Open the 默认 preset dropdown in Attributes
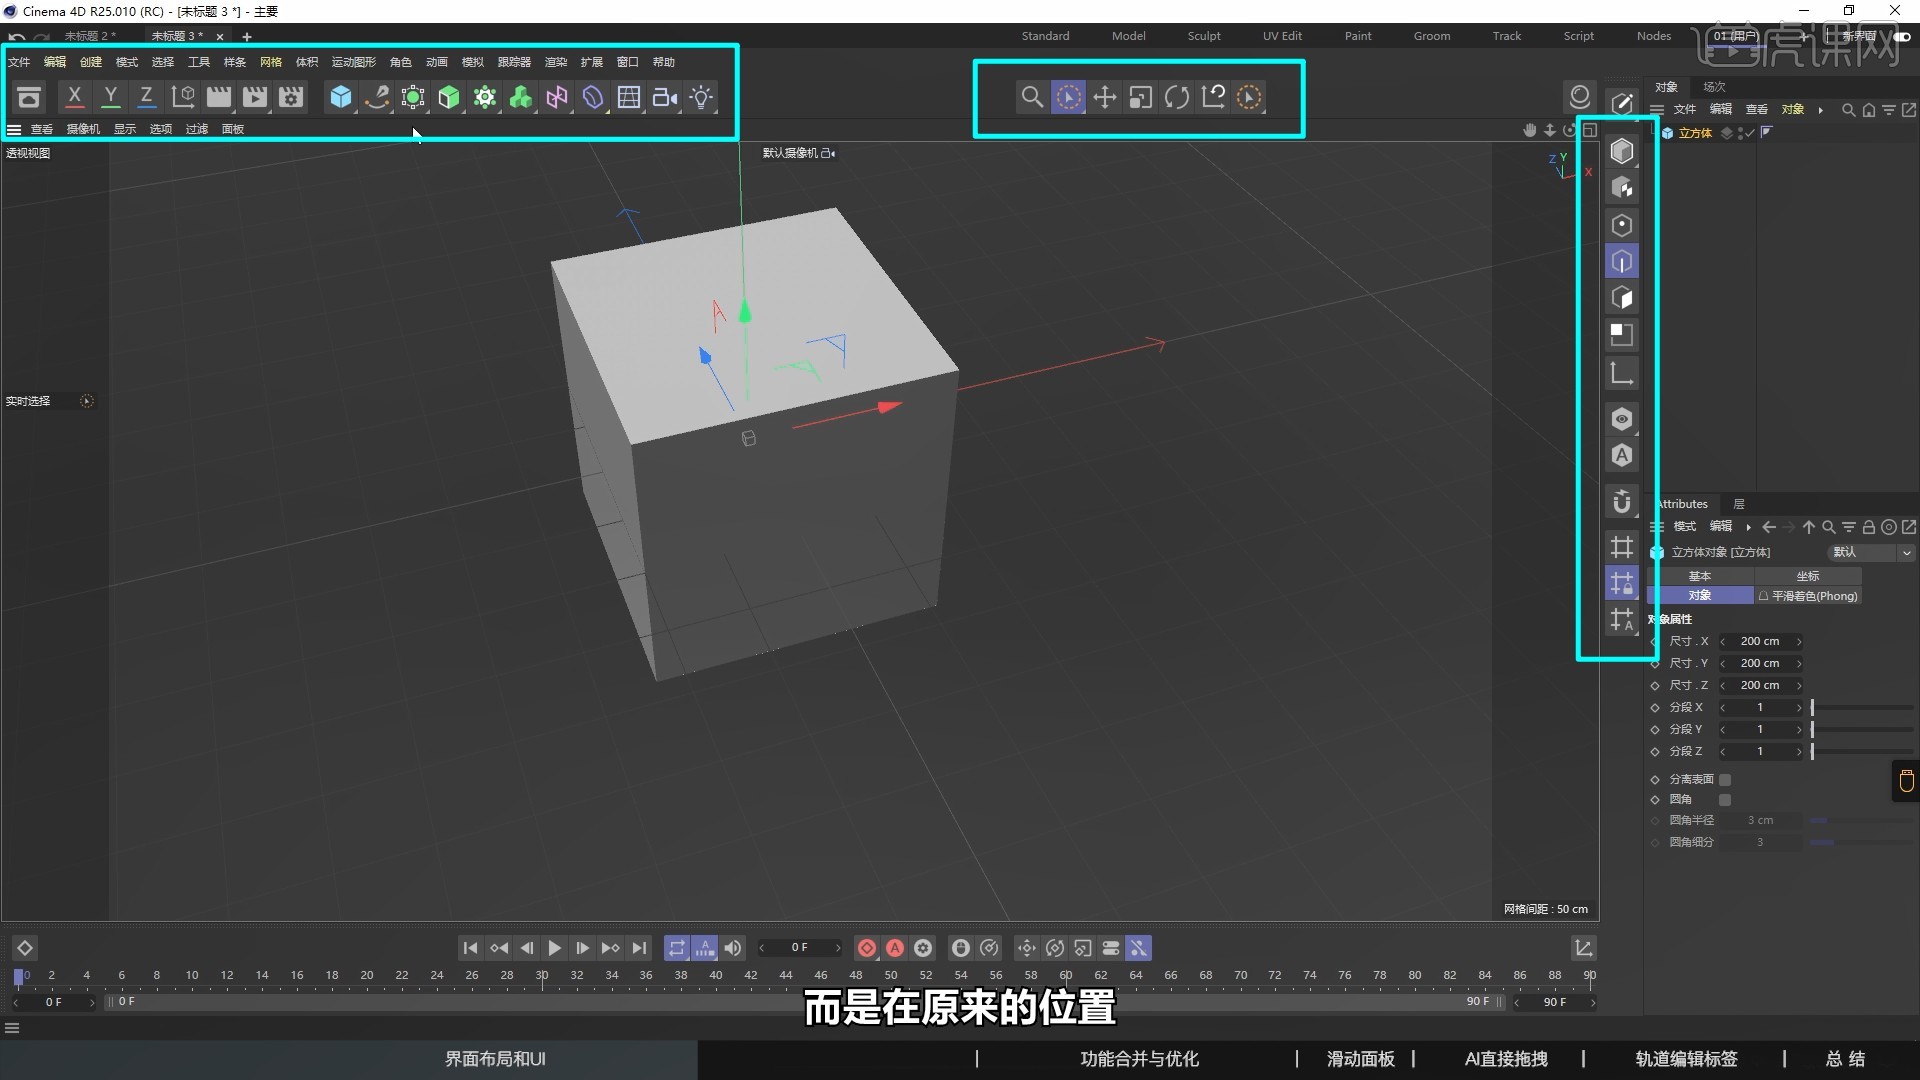 click(1868, 552)
